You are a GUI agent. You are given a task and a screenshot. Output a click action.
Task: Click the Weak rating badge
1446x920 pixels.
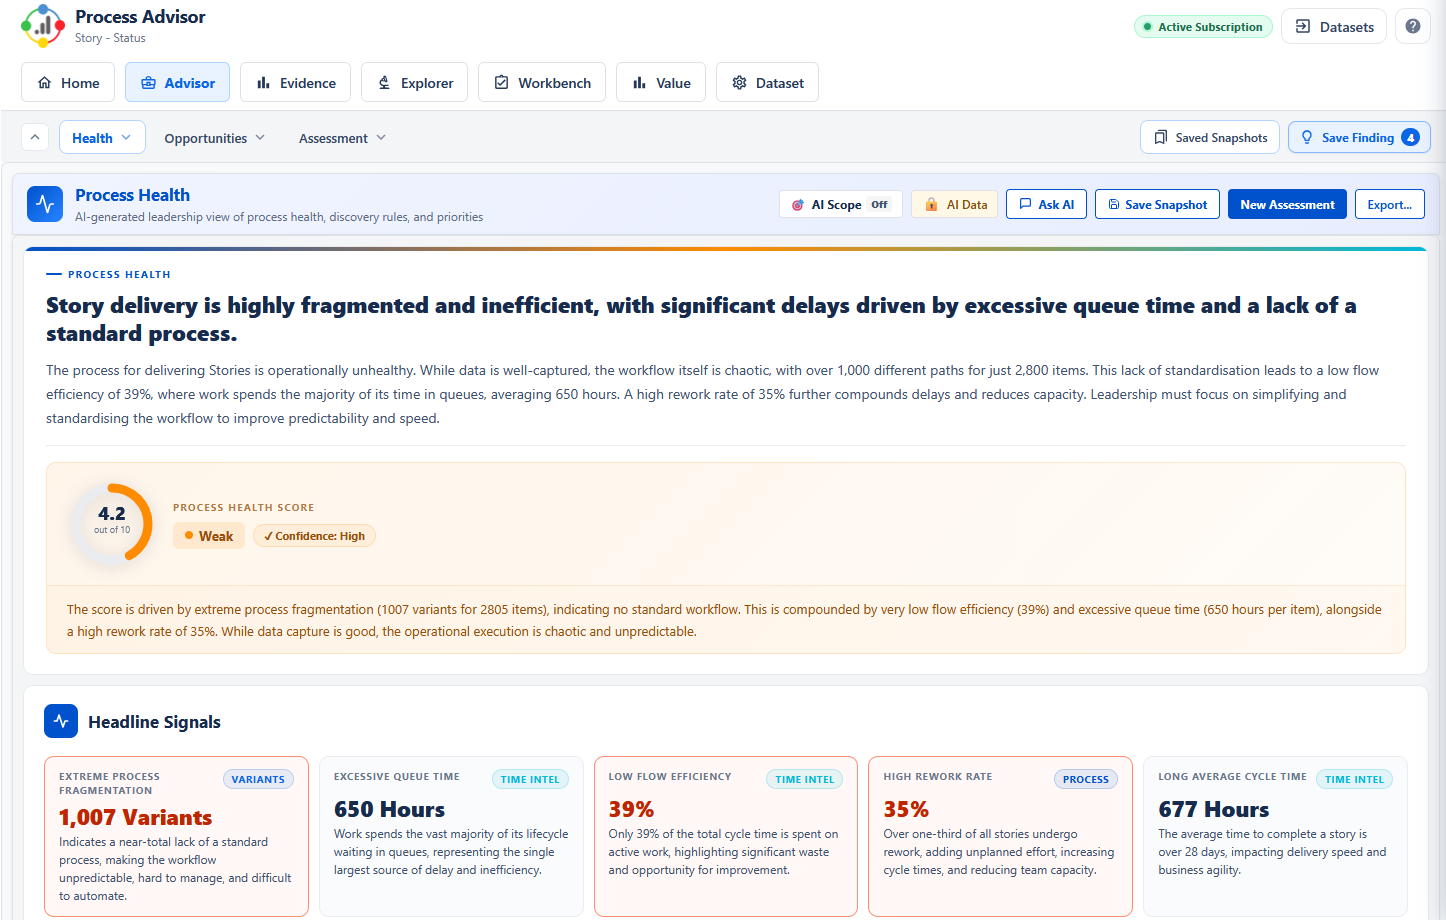tap(209, 536)
